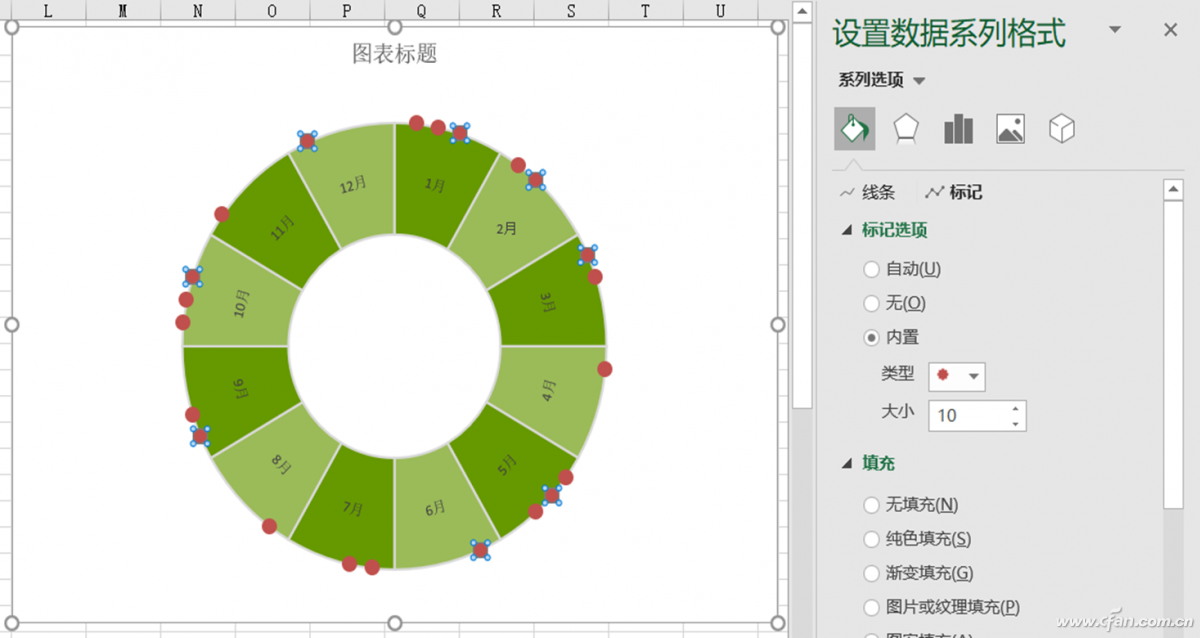Select column L header
This screenshot has height=638, width=1200.
48,10
